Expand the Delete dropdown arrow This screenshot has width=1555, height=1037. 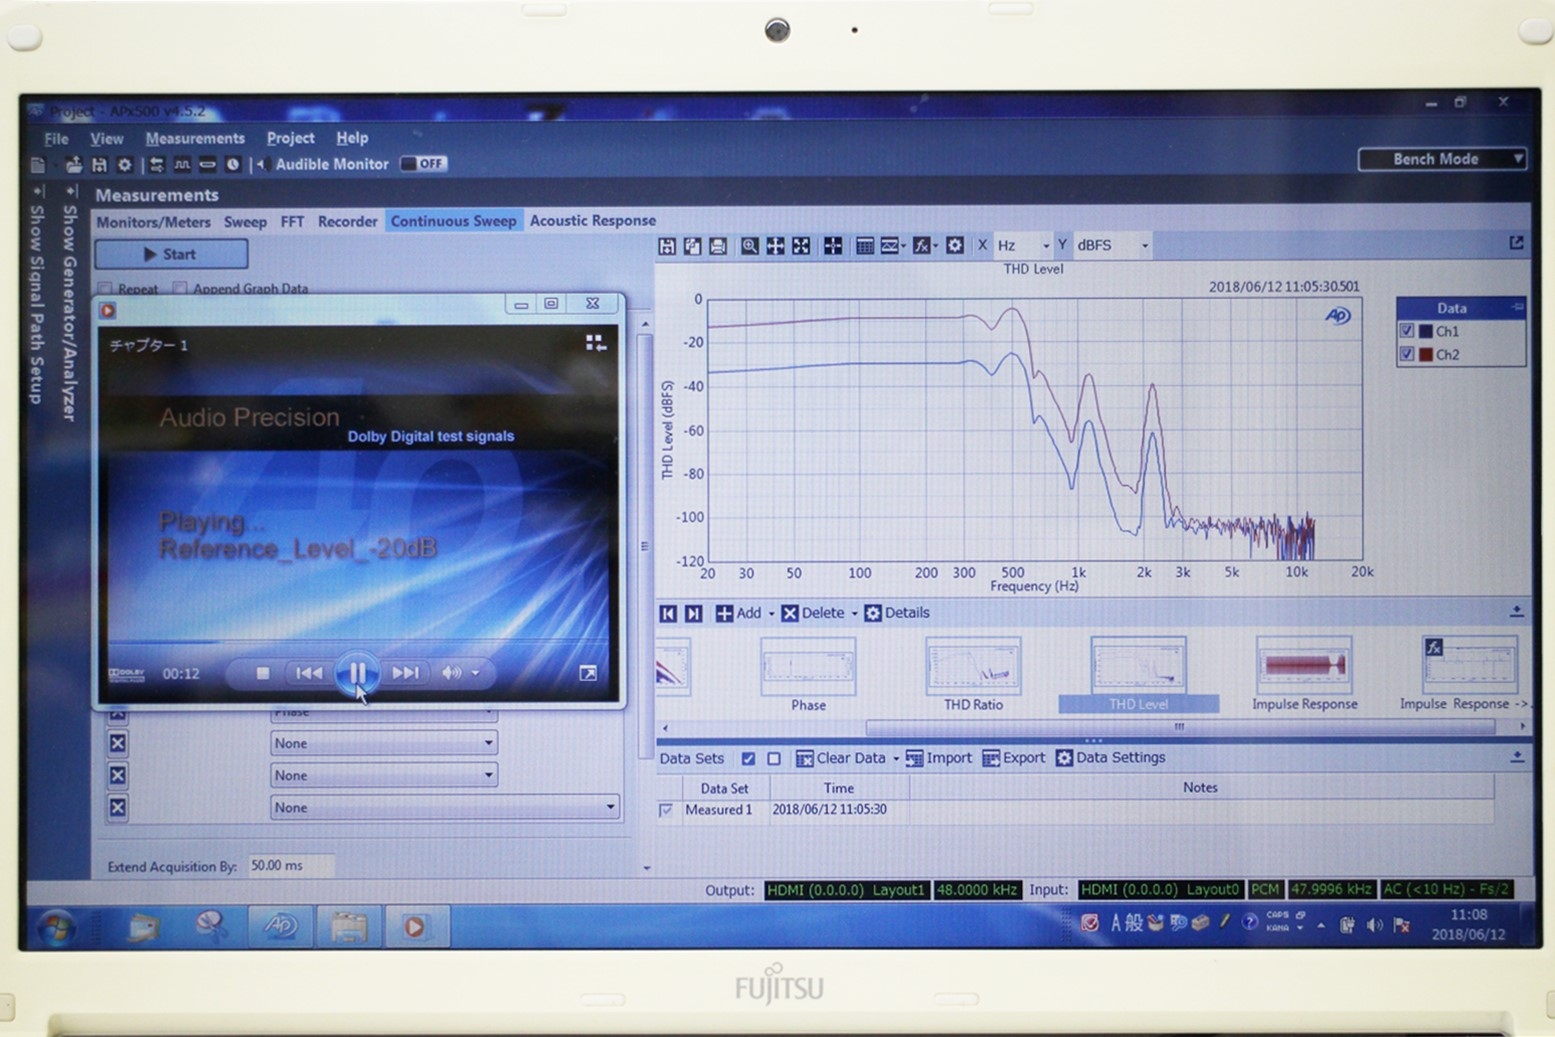[854, 614]
